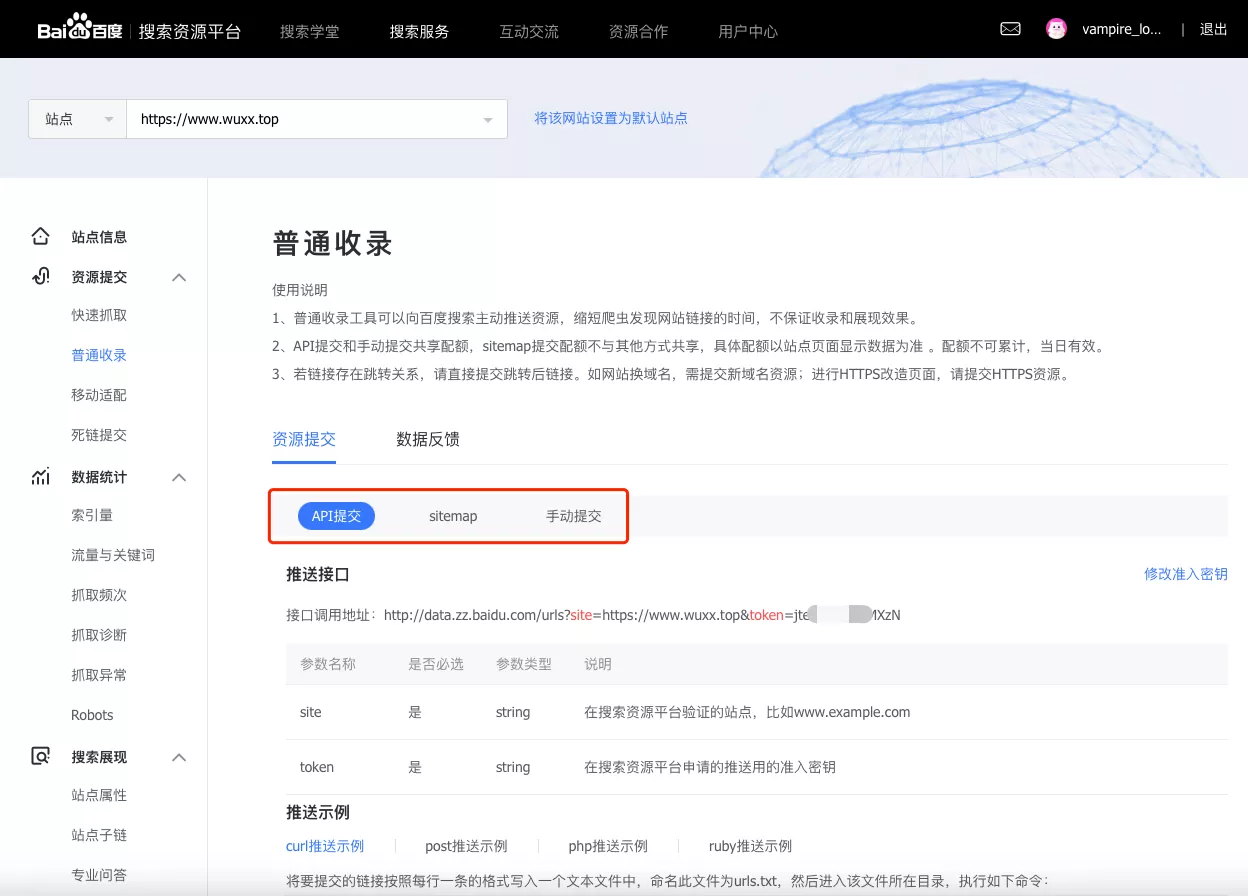The height and width of the screenshot is (896, 1248).
Task: Click the Baidu logo in header
Action: coord(80,29)
